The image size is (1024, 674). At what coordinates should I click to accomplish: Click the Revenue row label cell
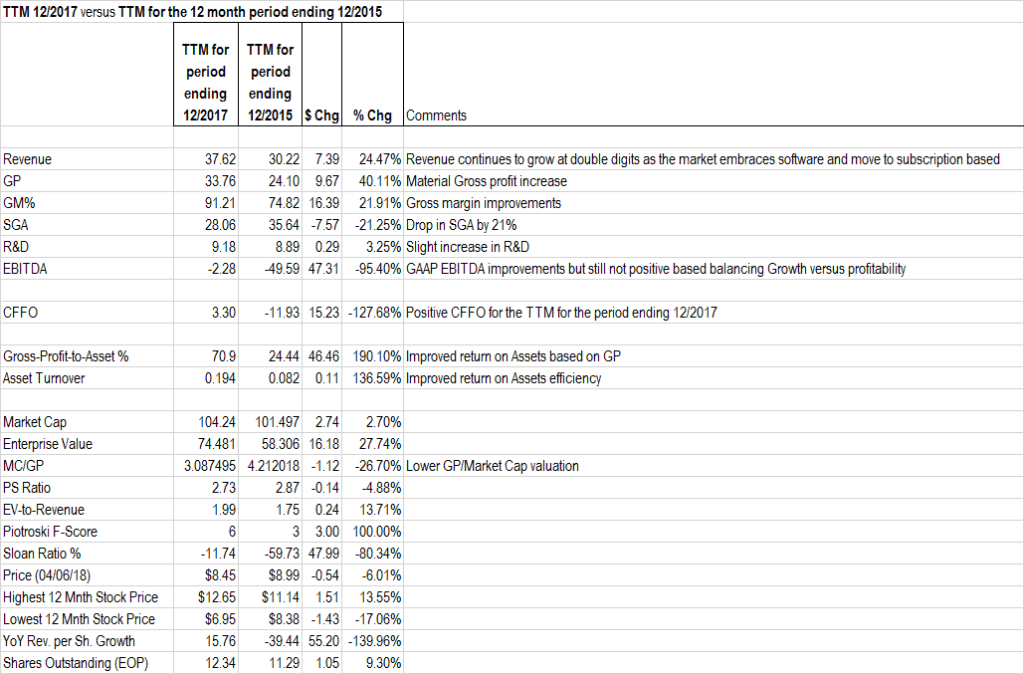tap(28, 159)
